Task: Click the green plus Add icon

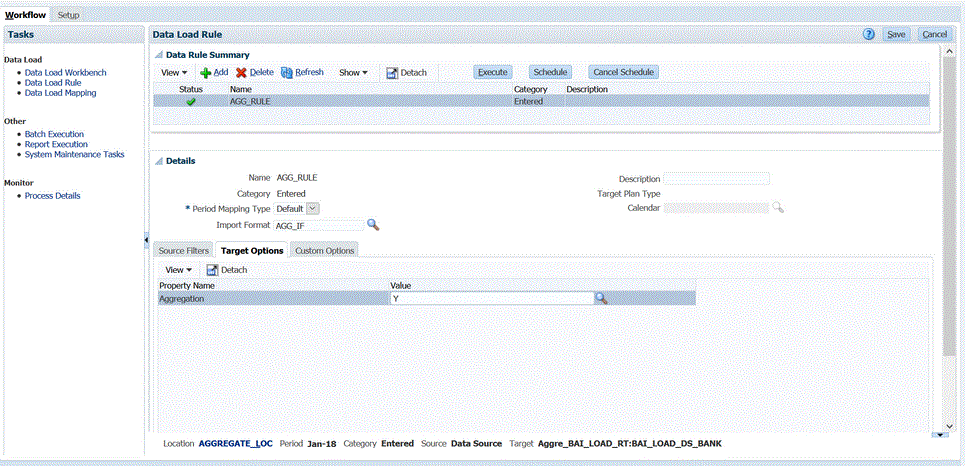Action: click(205, 73)
